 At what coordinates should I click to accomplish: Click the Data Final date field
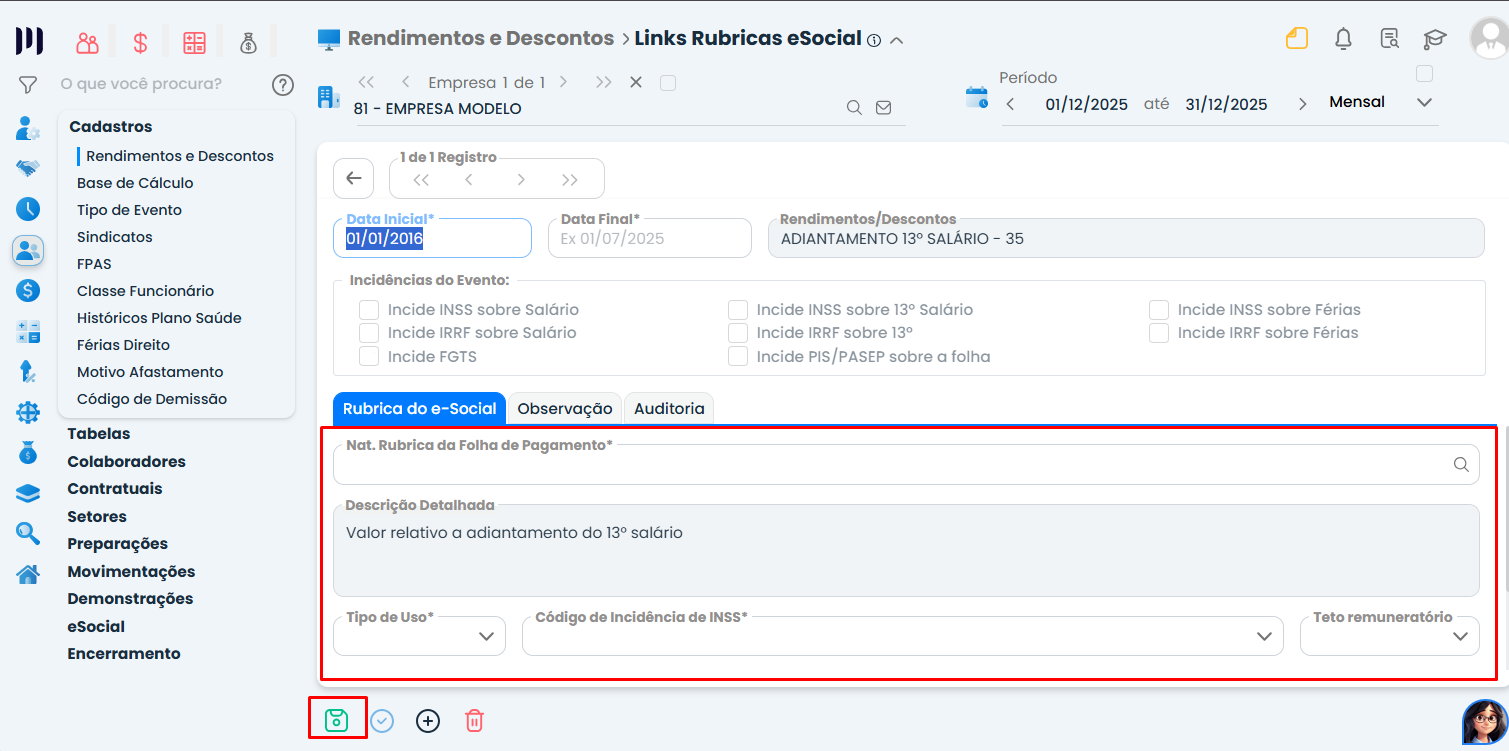point(649,239)
